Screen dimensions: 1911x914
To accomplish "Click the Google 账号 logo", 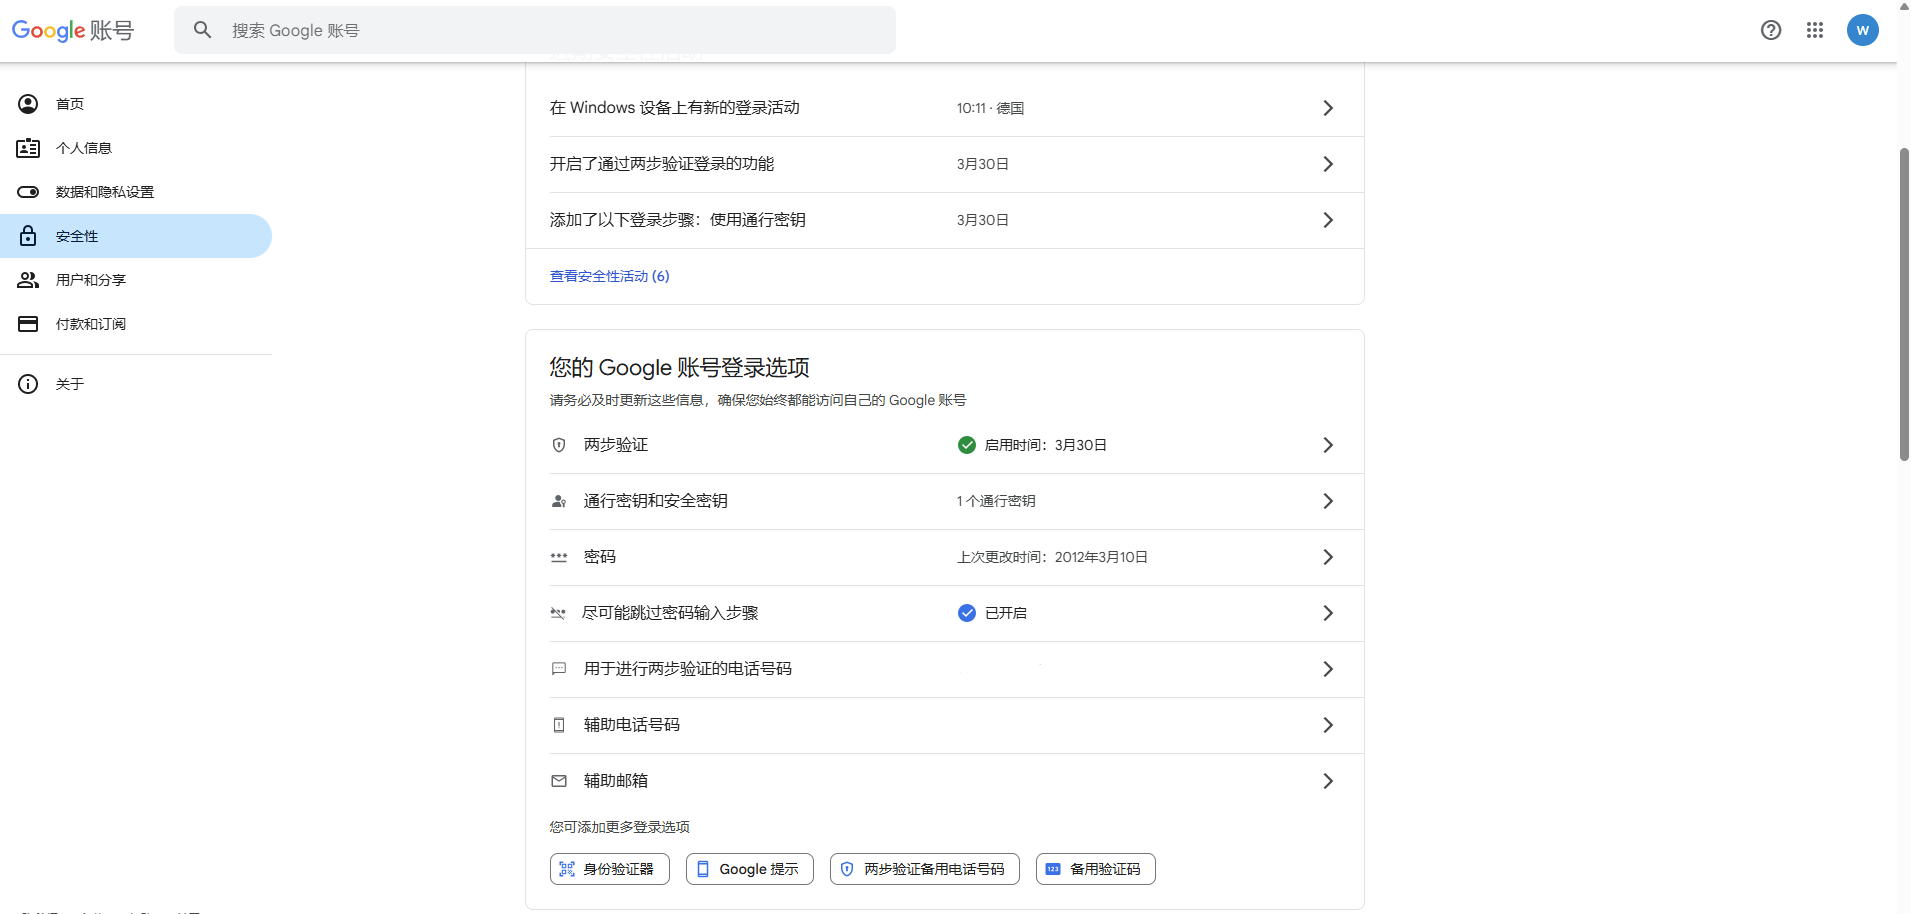I will 72,31.
